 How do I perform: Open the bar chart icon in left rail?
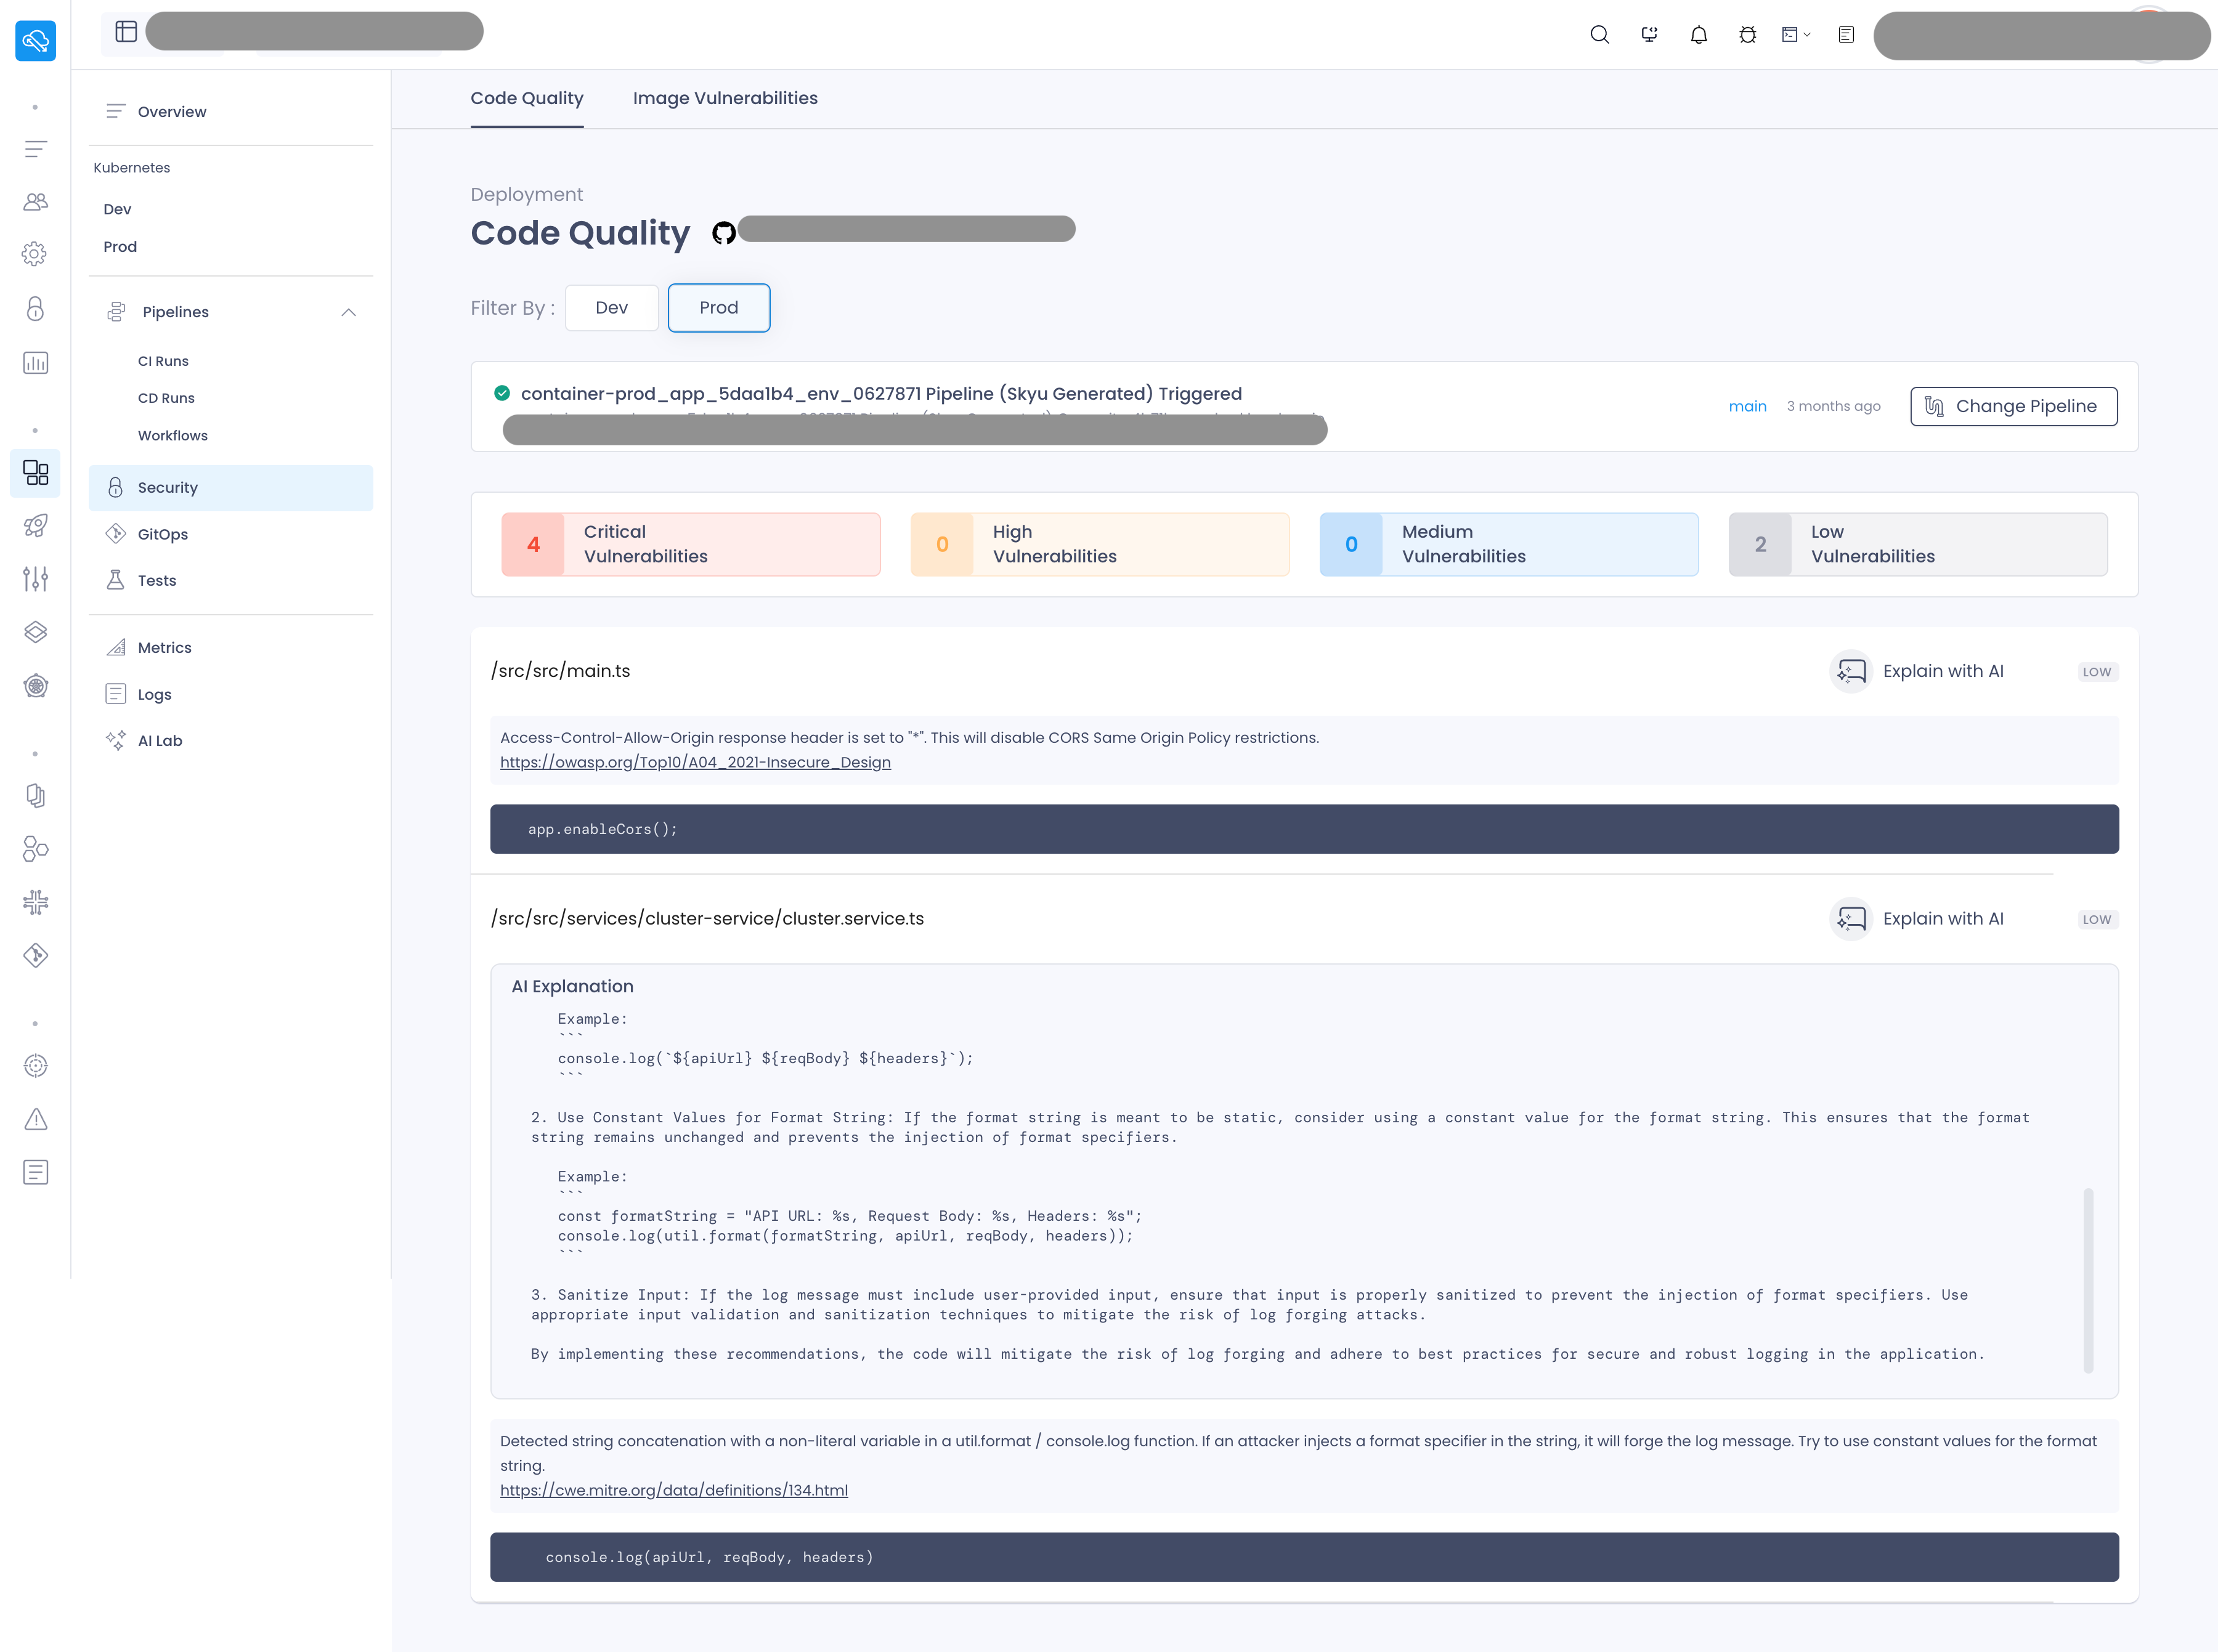pos(36,363)
